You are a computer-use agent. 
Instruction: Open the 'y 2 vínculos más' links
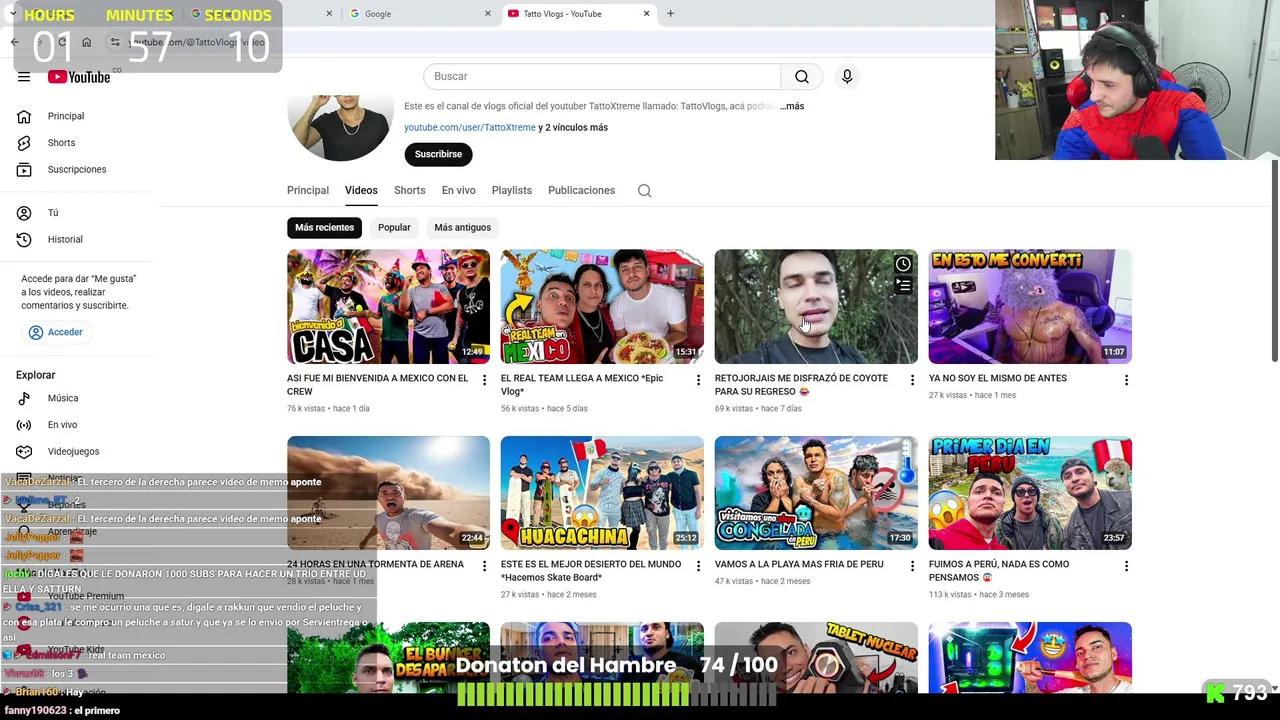tap(573, 128)
